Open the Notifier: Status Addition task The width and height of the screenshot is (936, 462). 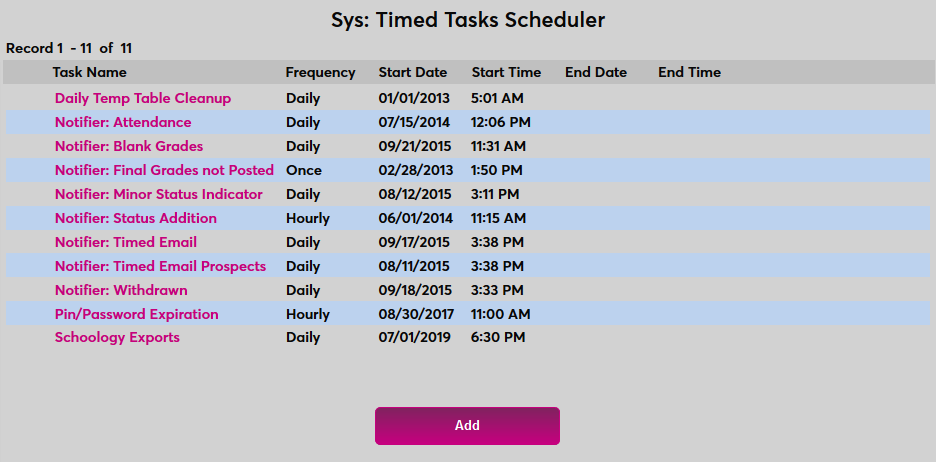[x=136, y=218]
